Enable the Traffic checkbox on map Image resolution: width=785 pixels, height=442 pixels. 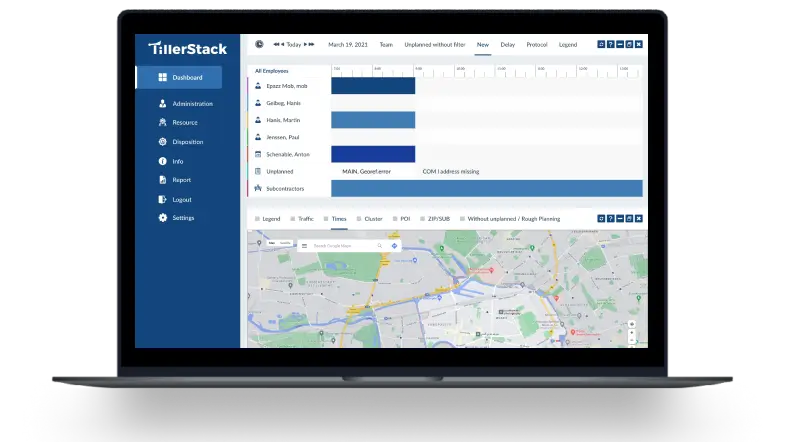[293, 218]
